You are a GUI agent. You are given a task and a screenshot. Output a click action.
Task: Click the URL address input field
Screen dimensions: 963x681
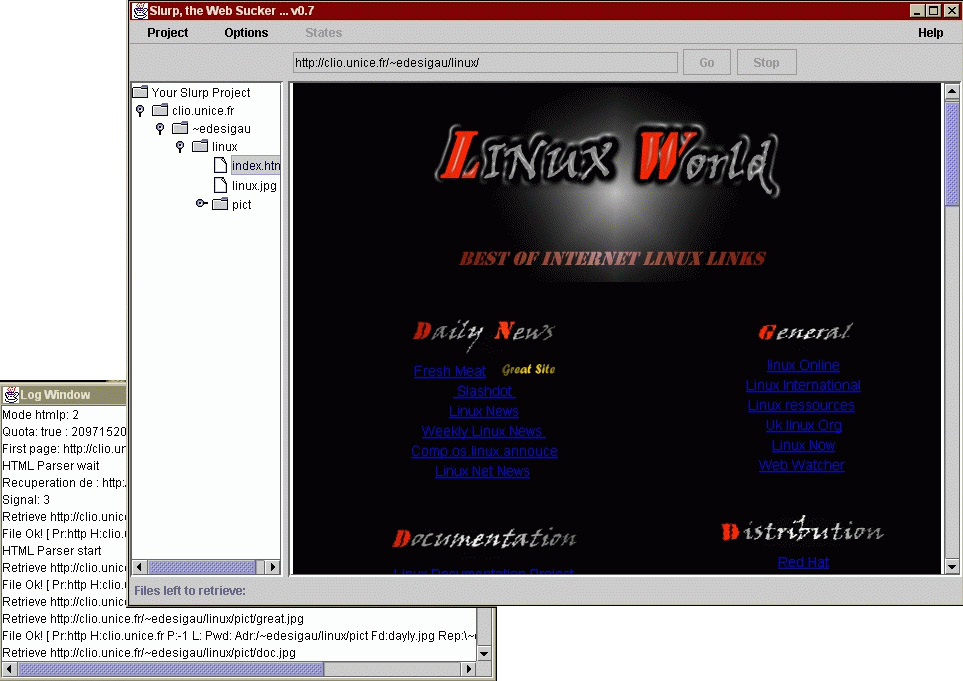click(x=484, y=63)
